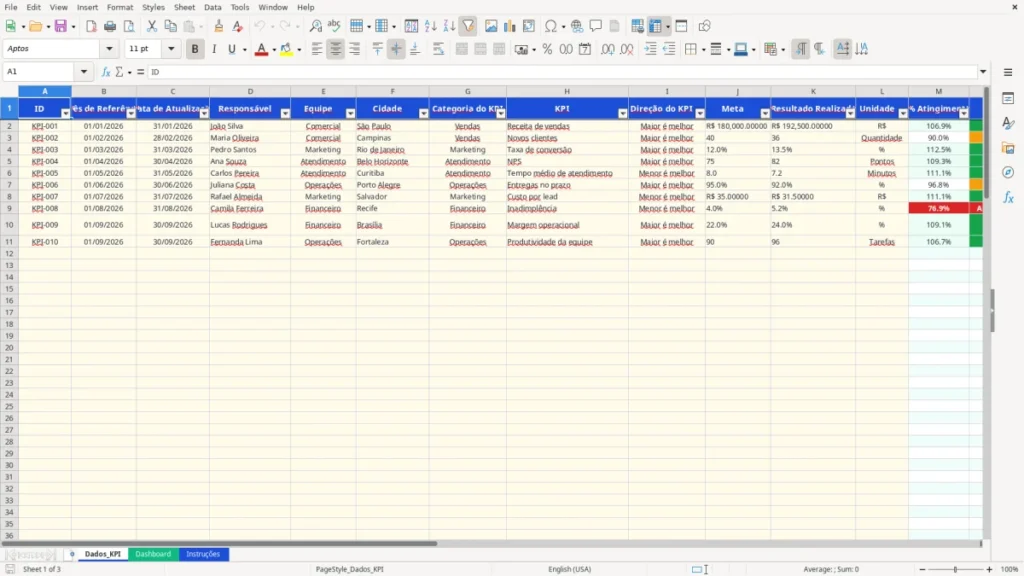Apply yellow background highlight color
Viewport: 1024px width, 576px height.
point(286,49)
